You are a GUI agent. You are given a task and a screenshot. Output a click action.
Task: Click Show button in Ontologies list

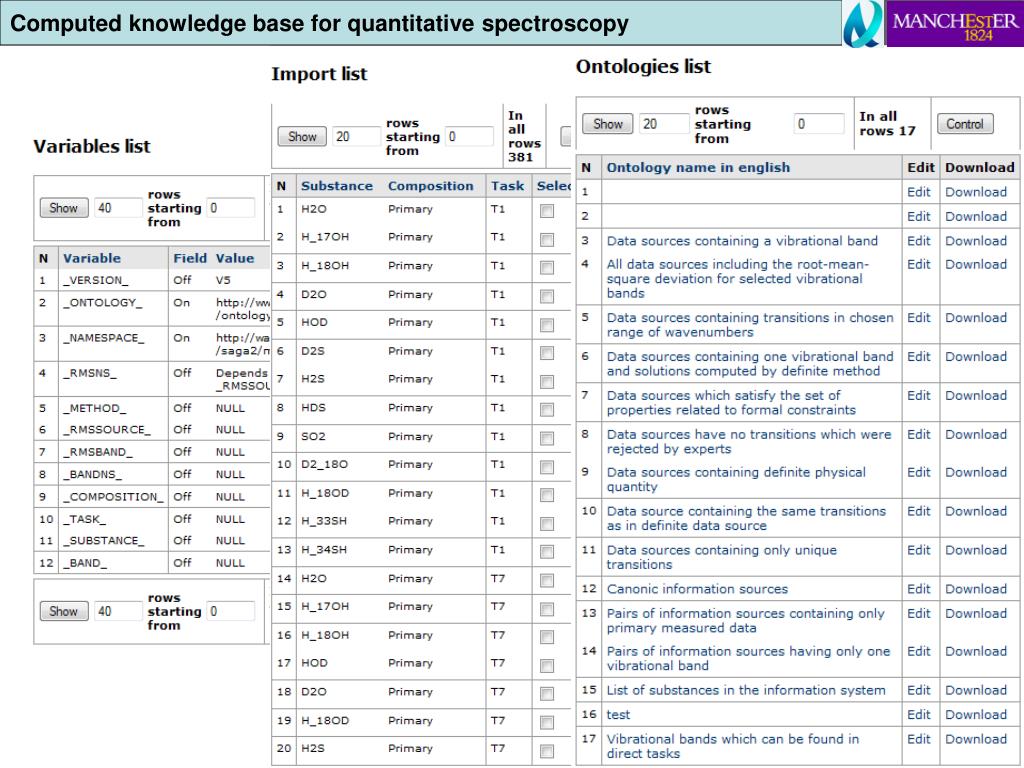(x=607, y=124)
